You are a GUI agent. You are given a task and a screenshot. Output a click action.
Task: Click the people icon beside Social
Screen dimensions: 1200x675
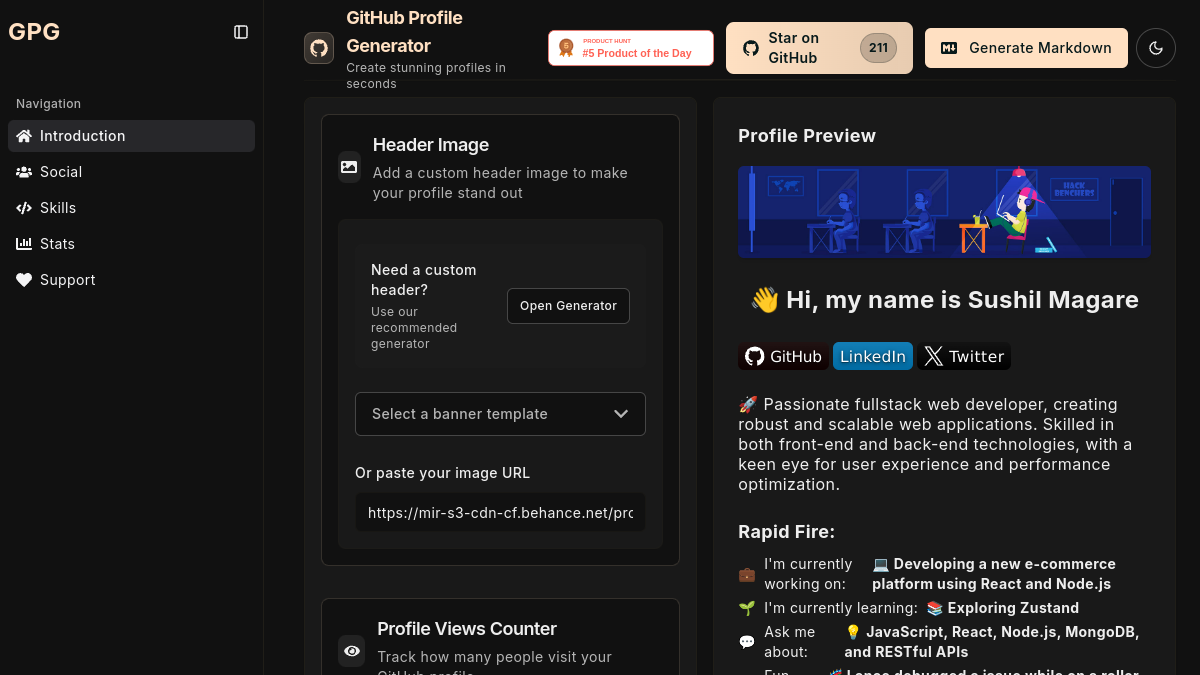pyautogui.click(x=24, y=172)
